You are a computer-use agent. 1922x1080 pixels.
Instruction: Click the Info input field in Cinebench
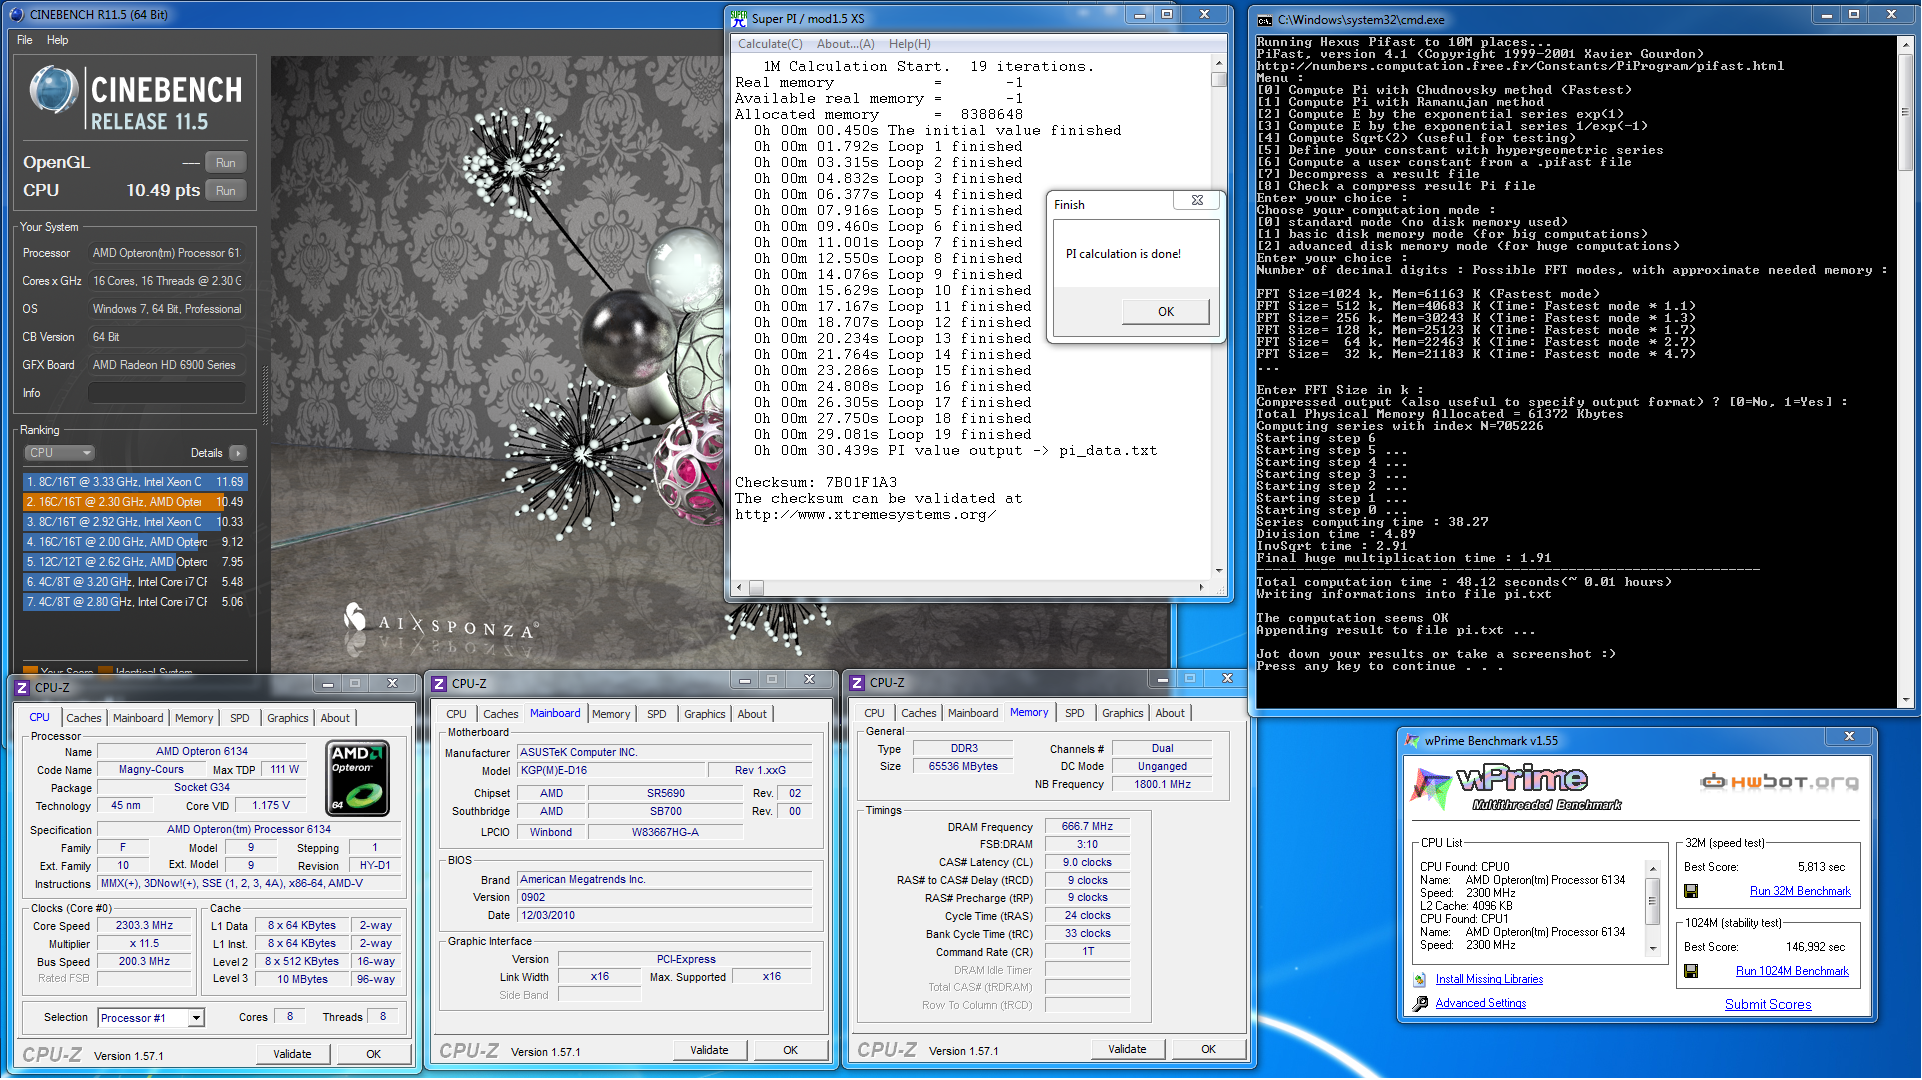pos(167,393)
